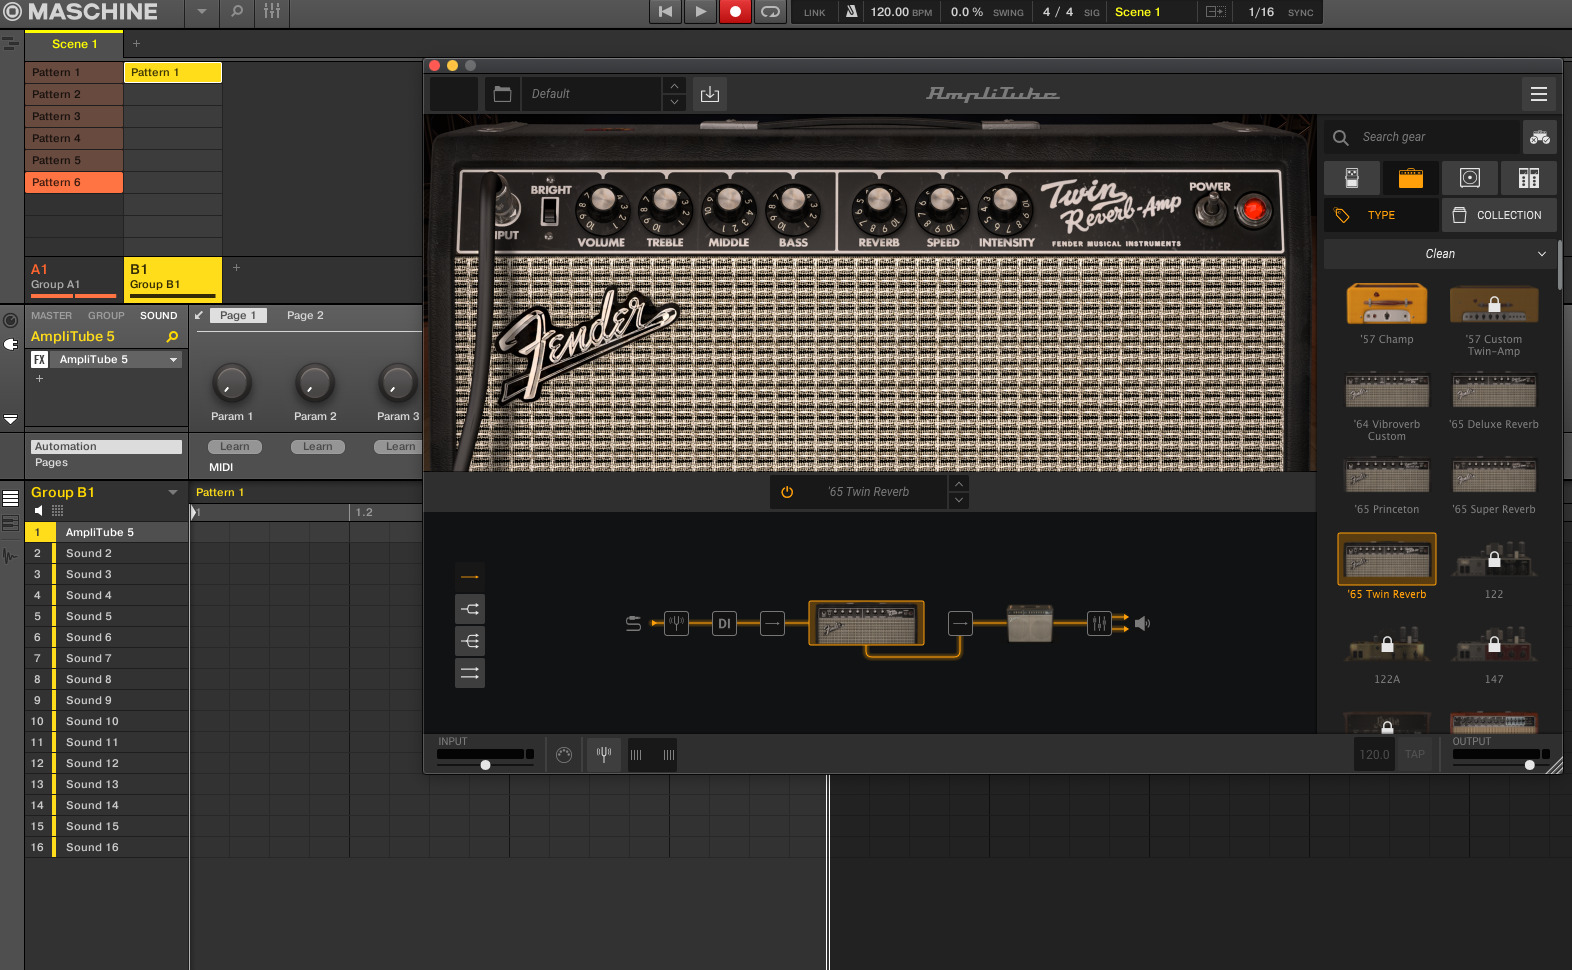The width and height of the screenshot is (1572, 970).
Task: Flip the Bright switch on the amp
Action: pyautogui.click(x=549, y=210)
